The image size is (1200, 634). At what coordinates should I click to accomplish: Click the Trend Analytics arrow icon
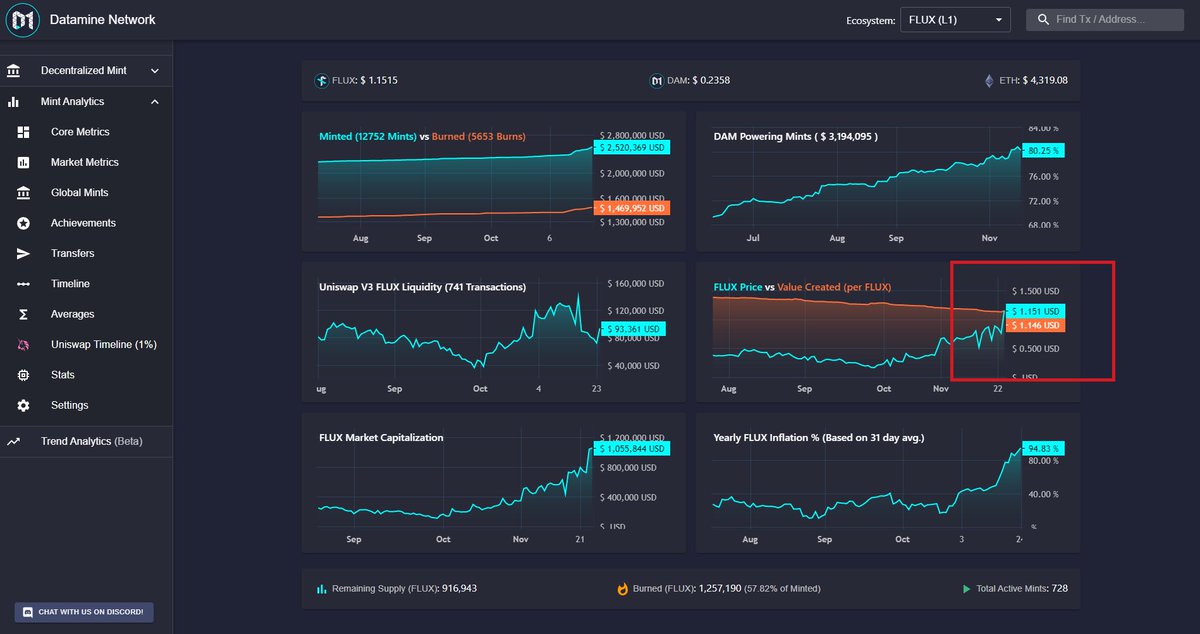(x=14, y=441)
